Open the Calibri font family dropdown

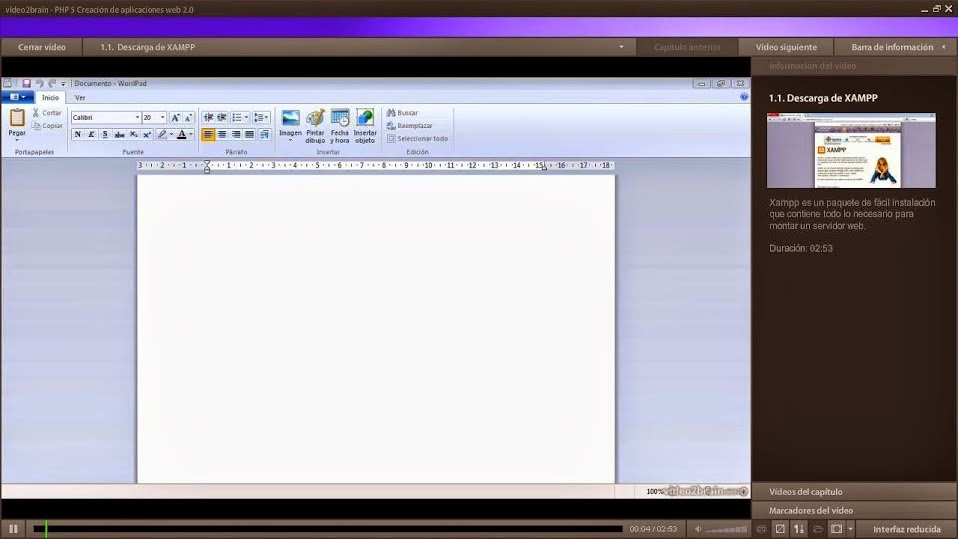[x=137, y=117]
